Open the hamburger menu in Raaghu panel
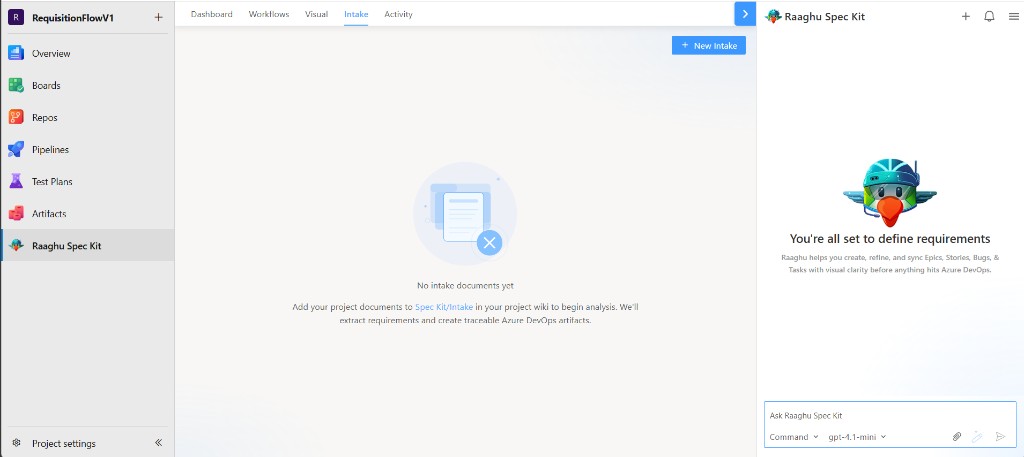The width and height of the screenshot is (1024, 457). tap(1013, 16)
